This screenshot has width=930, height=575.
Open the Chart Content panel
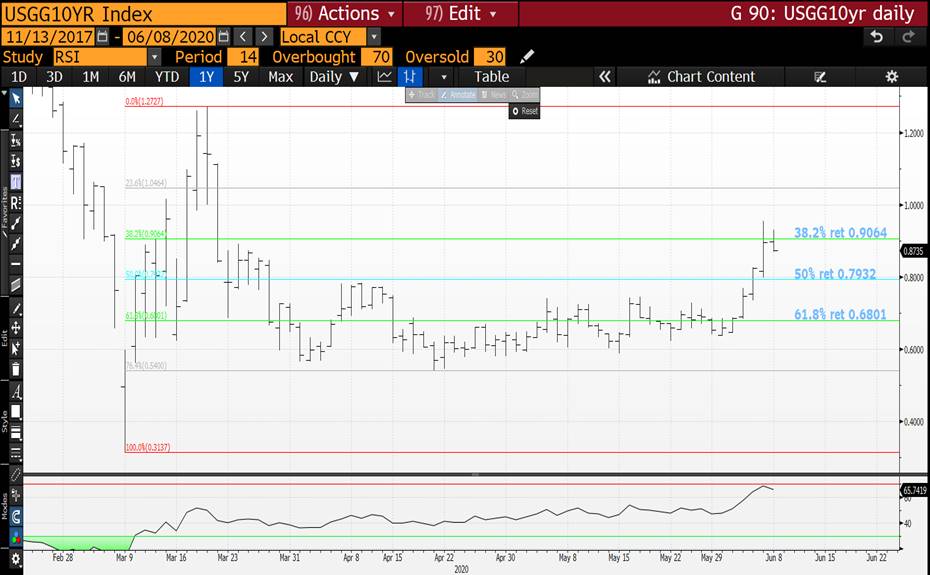click(702, 77)
